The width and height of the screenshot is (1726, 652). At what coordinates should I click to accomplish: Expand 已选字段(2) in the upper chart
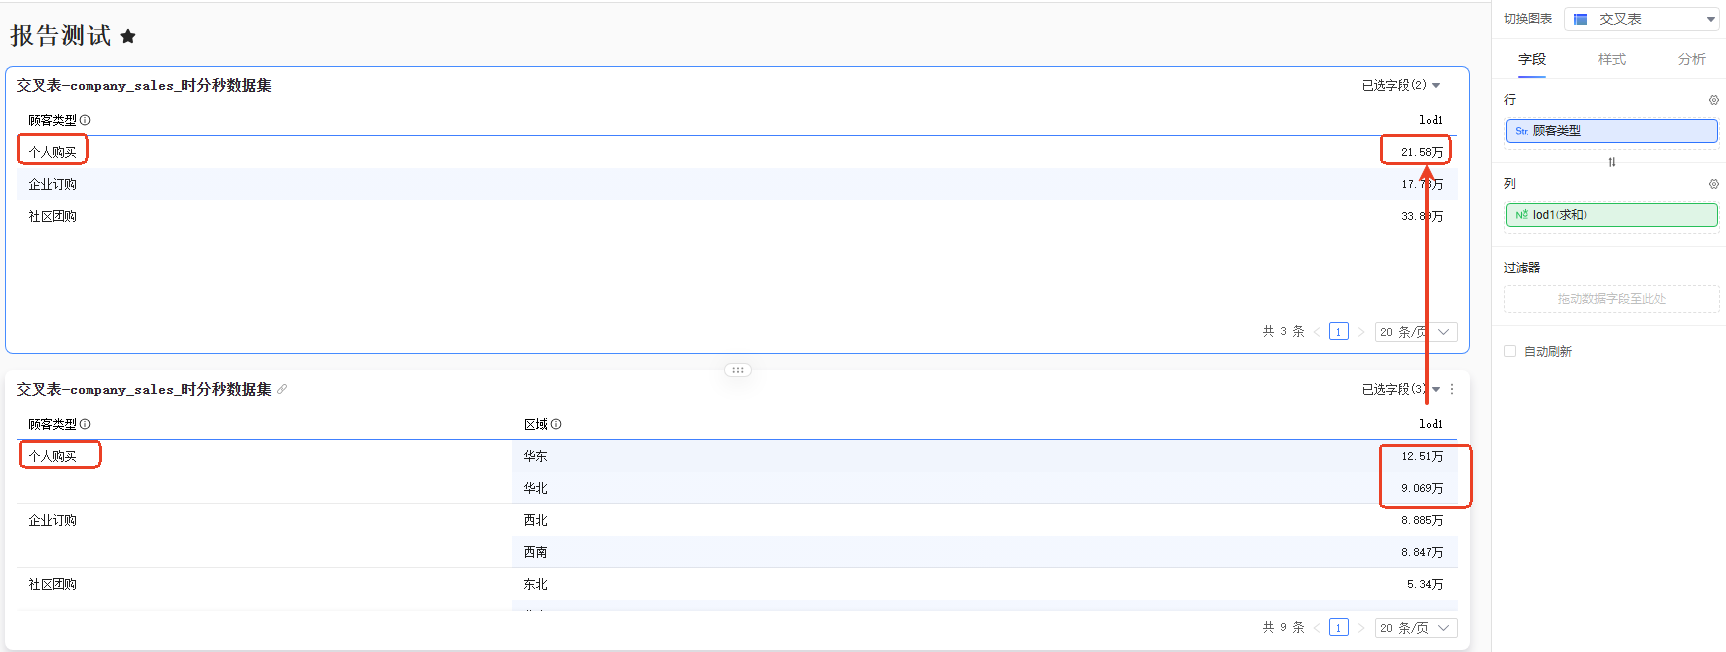coord(1400,85)
